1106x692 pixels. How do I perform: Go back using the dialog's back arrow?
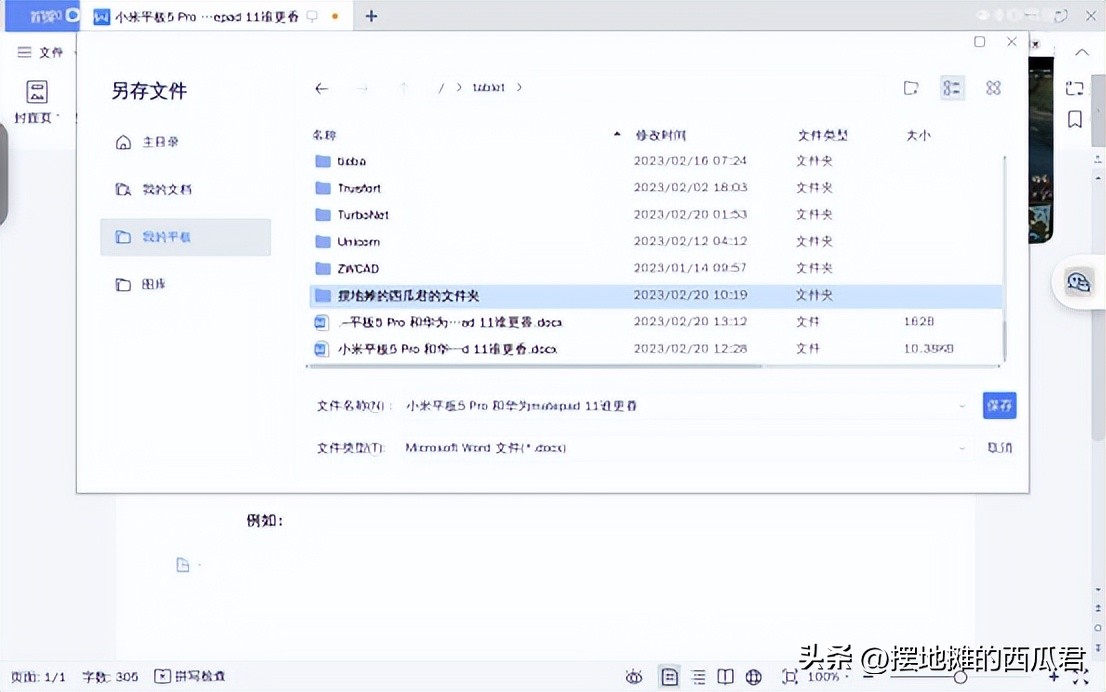(322, 88)
